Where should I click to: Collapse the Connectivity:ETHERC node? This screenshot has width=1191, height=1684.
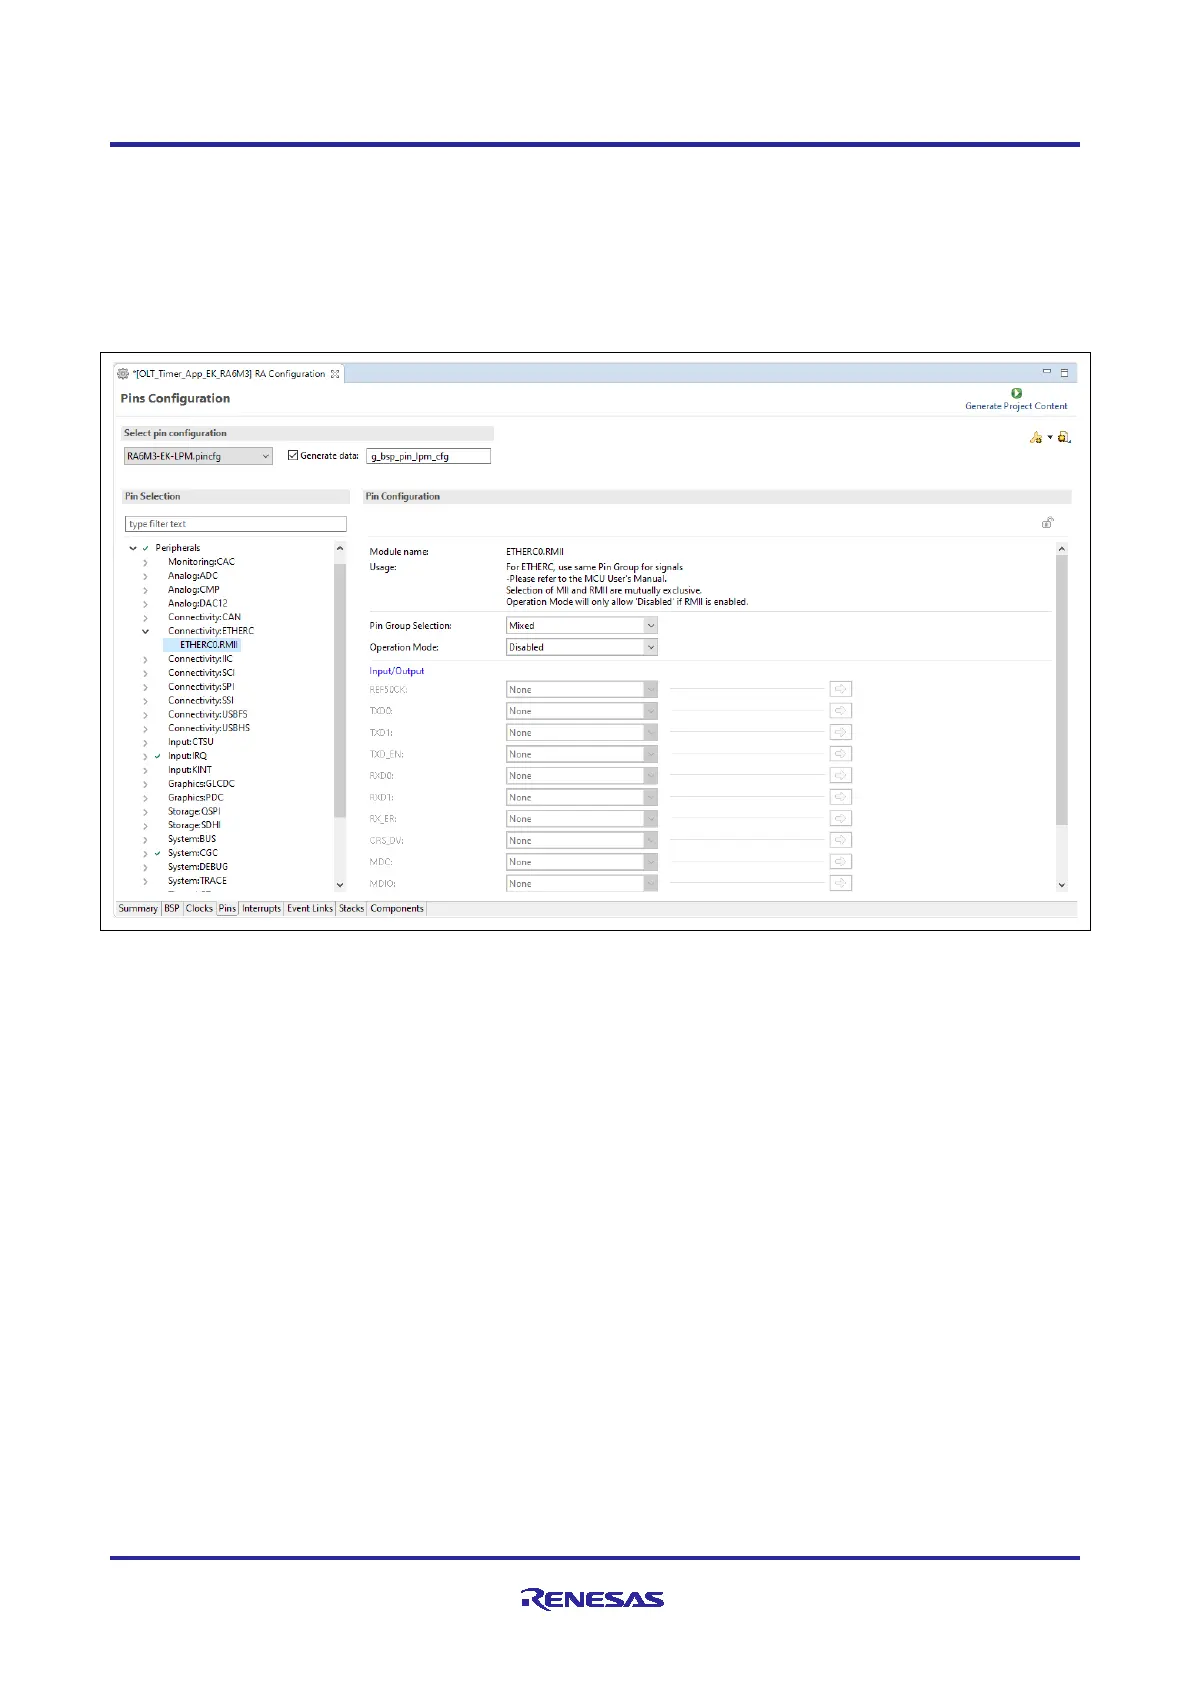pos(146,631)
